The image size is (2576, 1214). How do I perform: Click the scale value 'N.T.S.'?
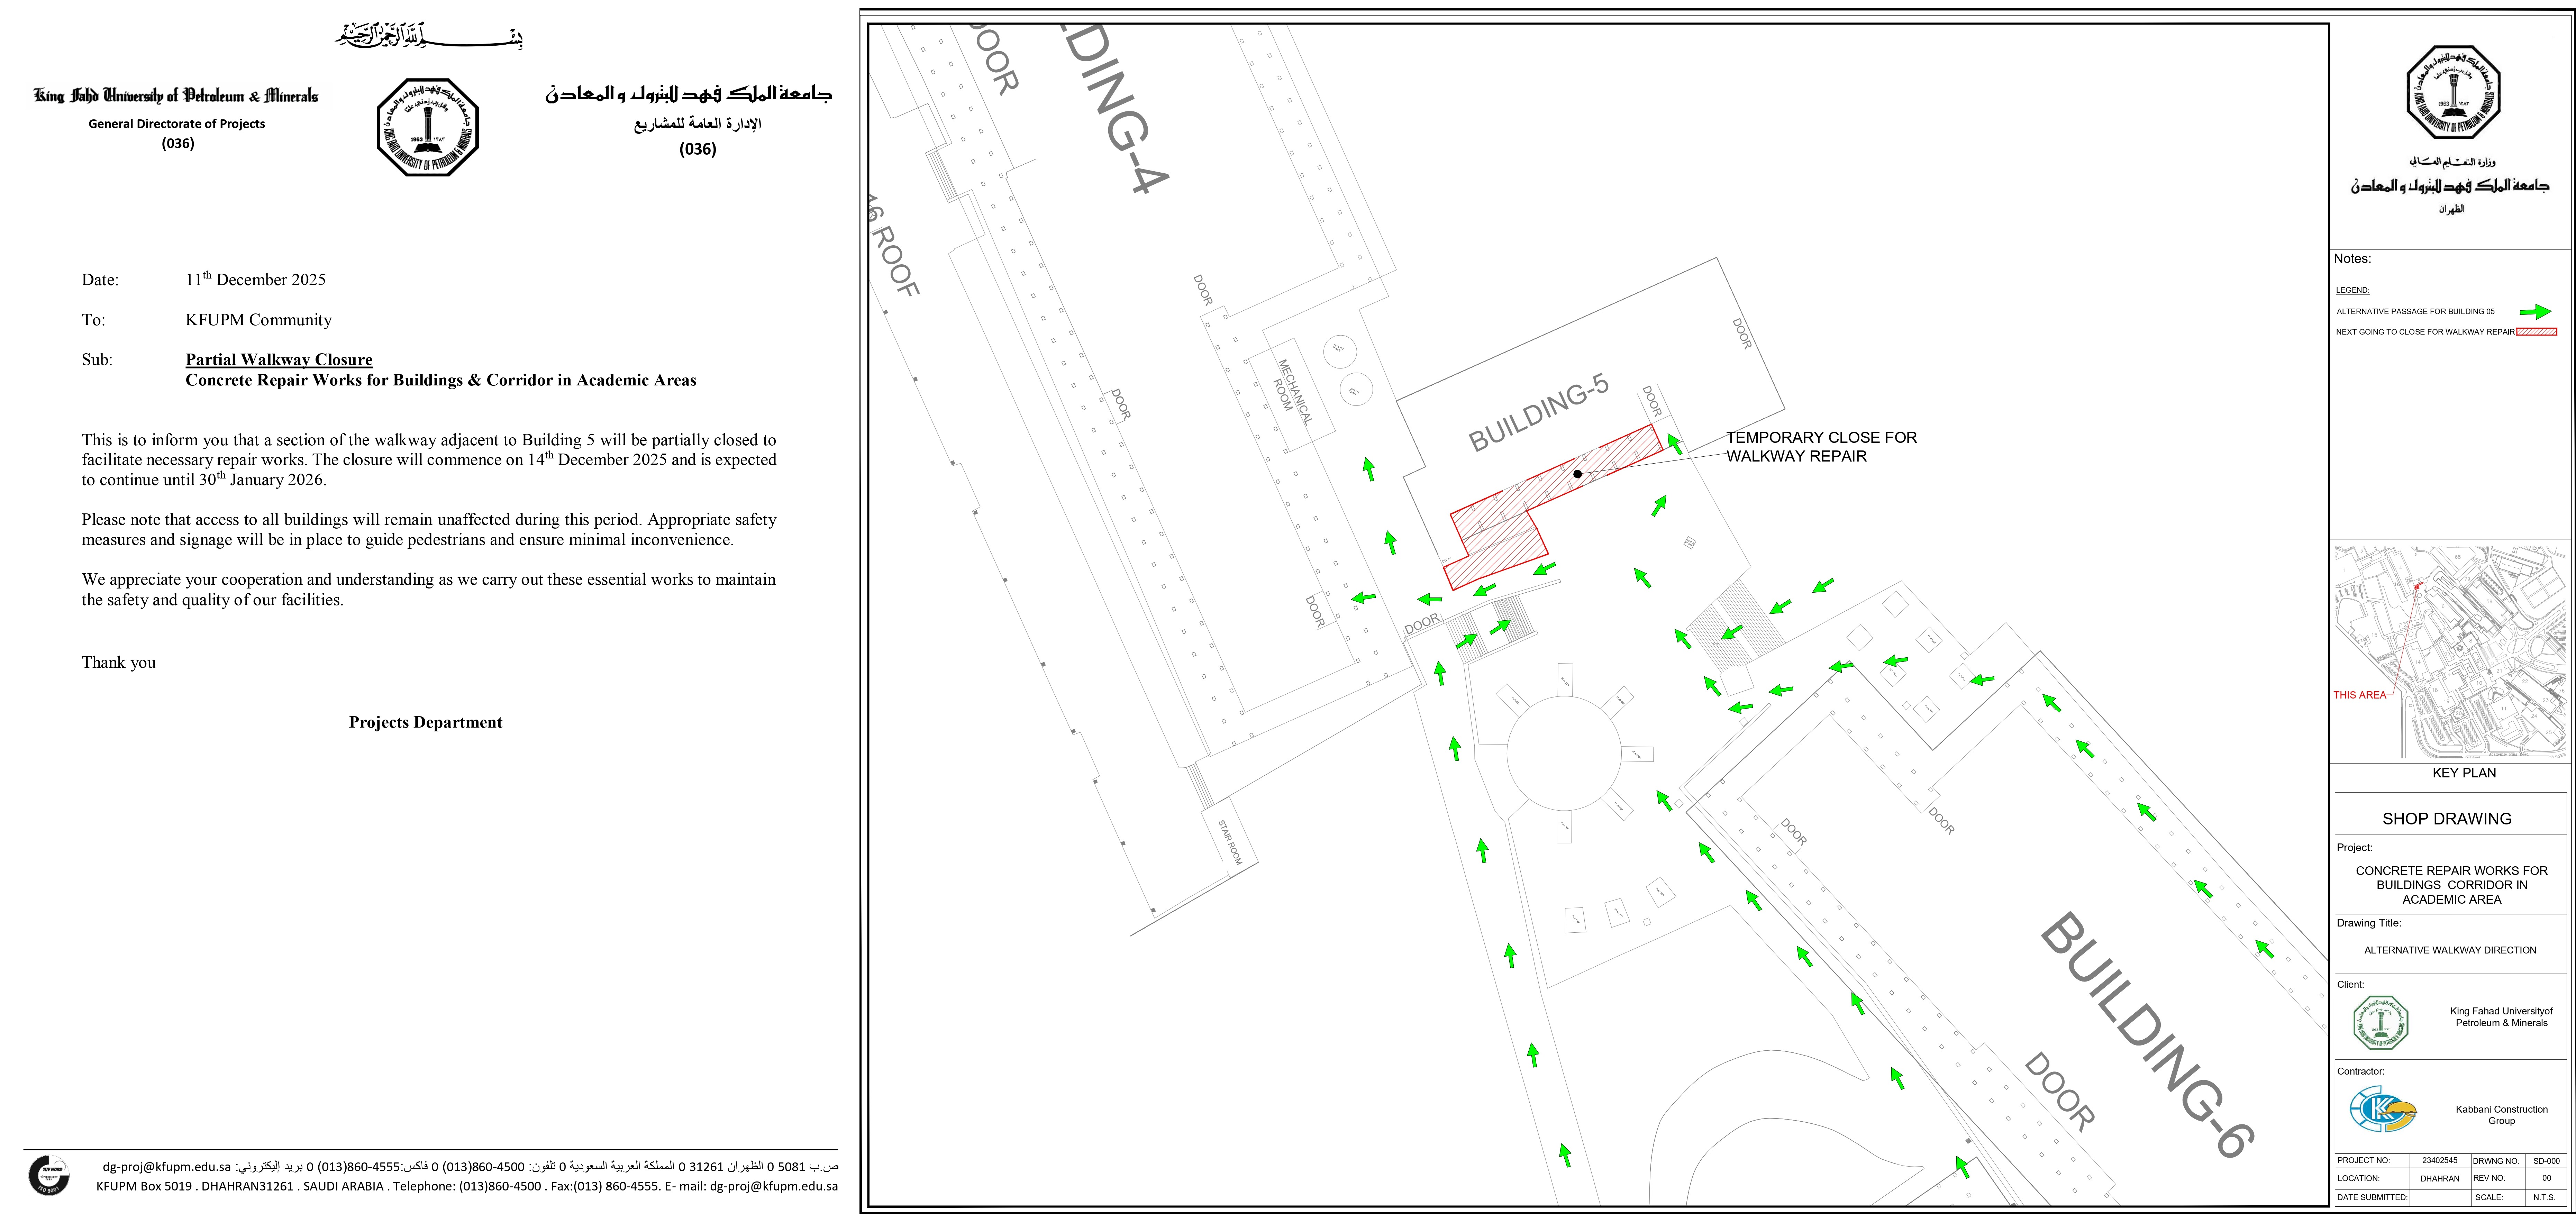pos(2544,1197)
